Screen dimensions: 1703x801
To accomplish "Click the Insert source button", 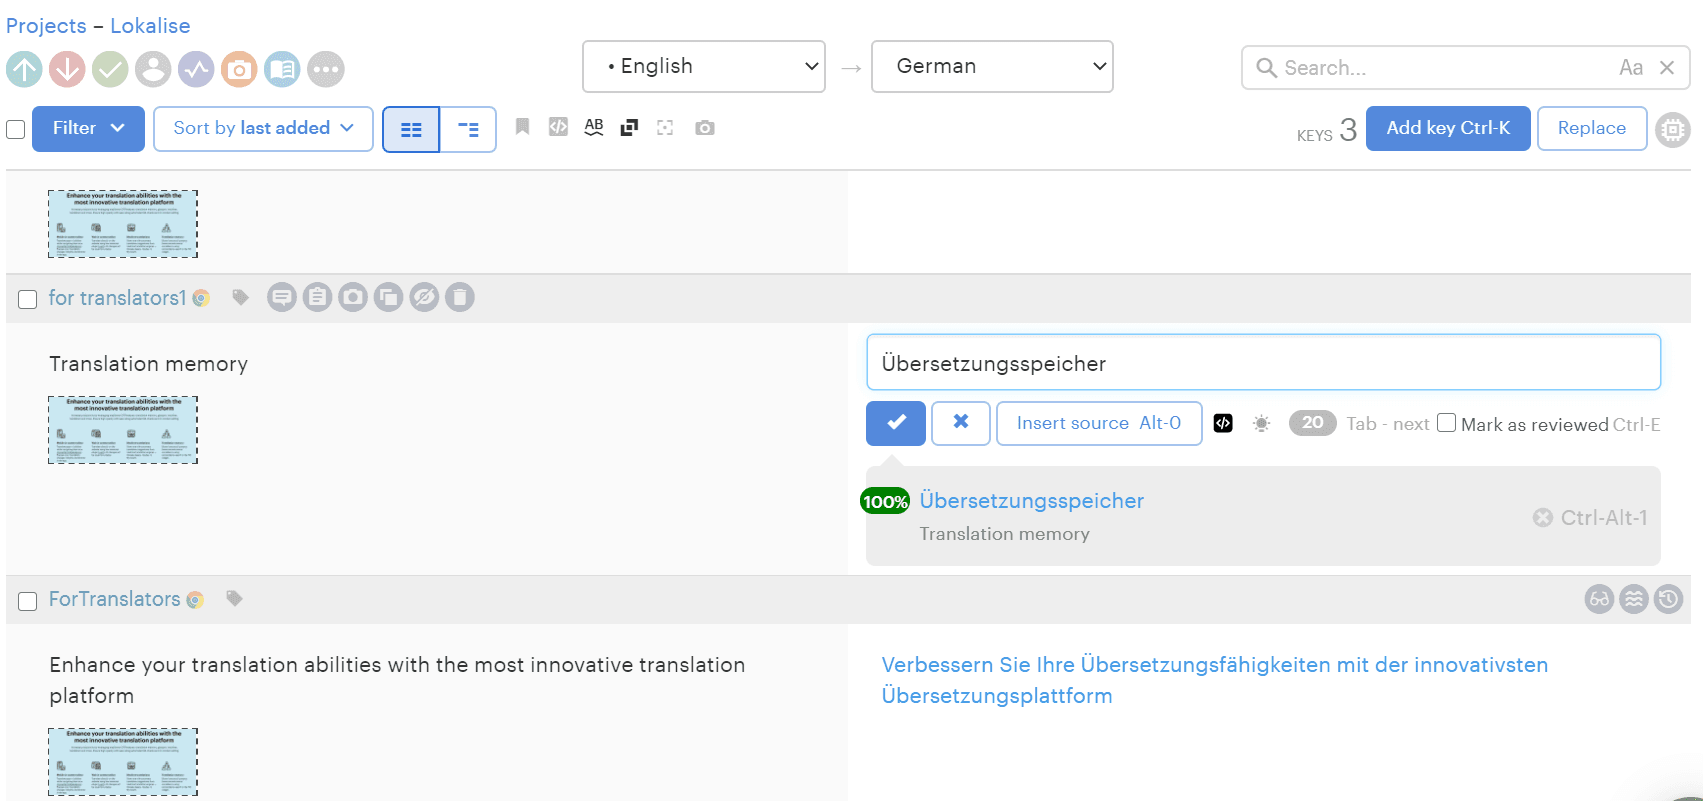I will tap(1098, 423).
